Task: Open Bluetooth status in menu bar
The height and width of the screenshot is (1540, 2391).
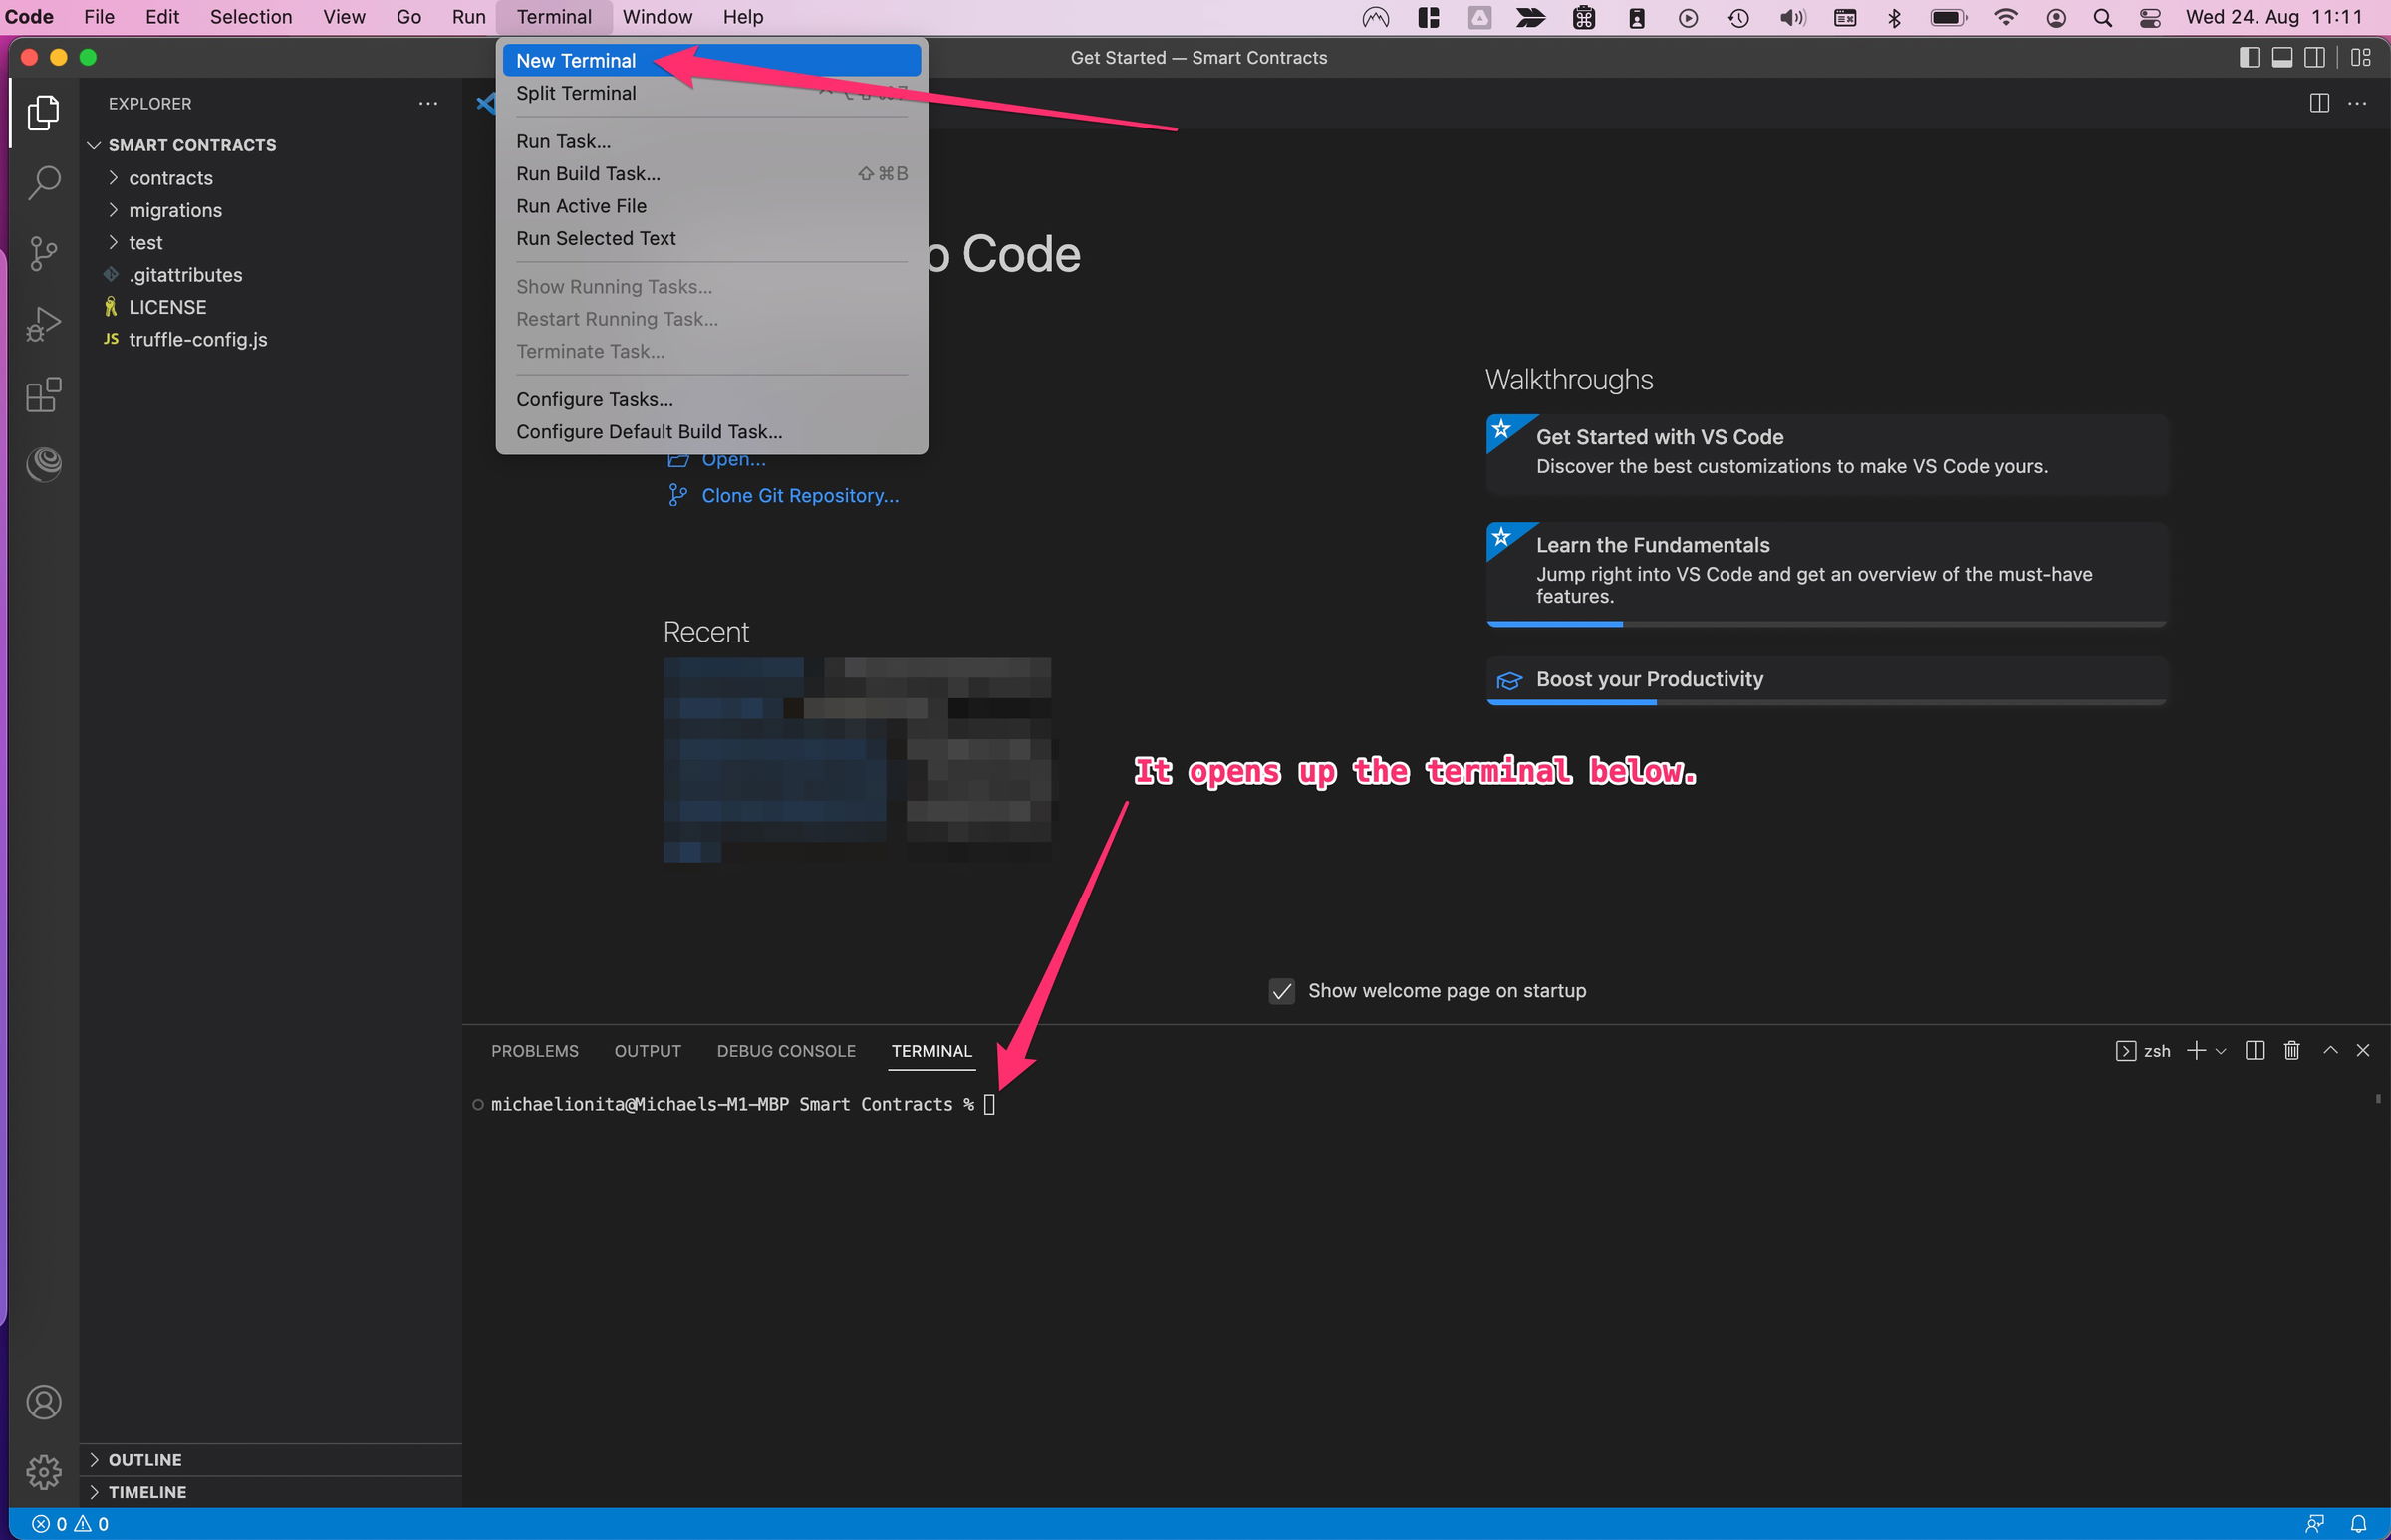Action: (1894, 17)
